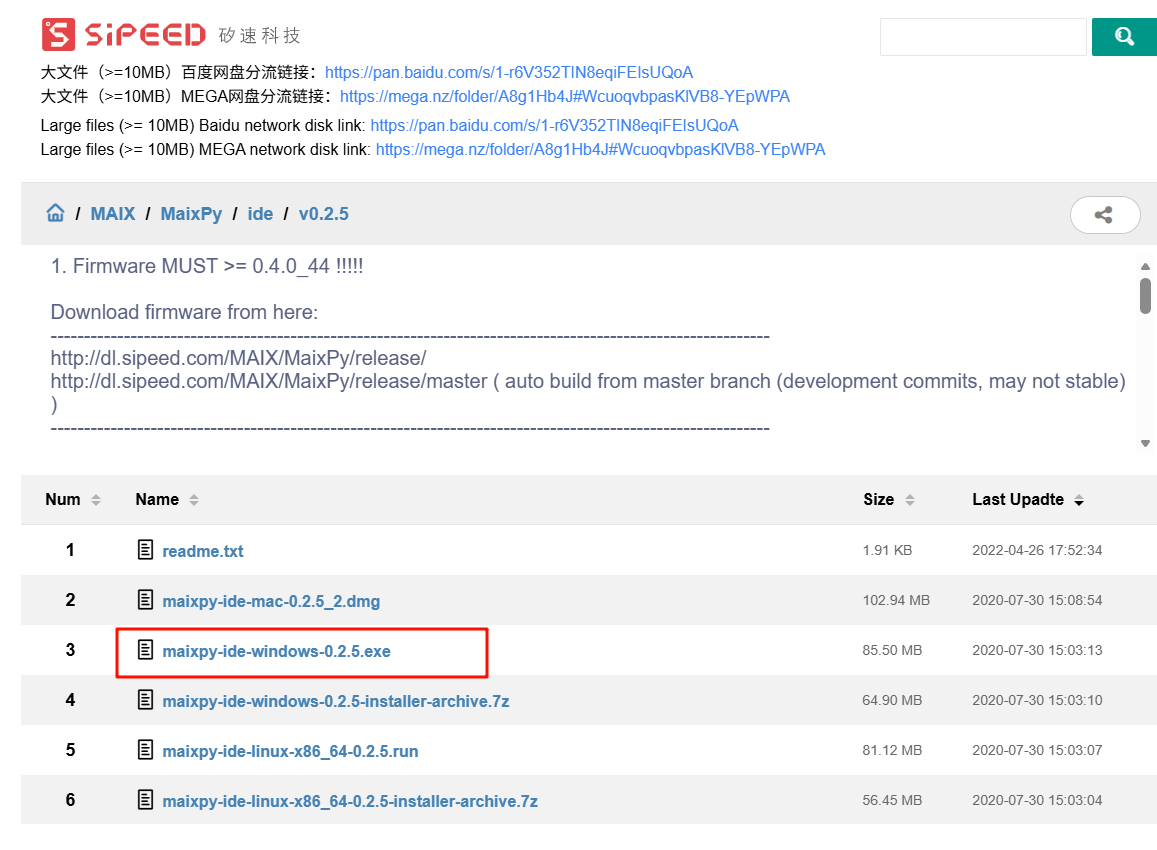The image size is (1157, 850).
Task: Open the home breadcrumb icon
Action: pos(55,213)
